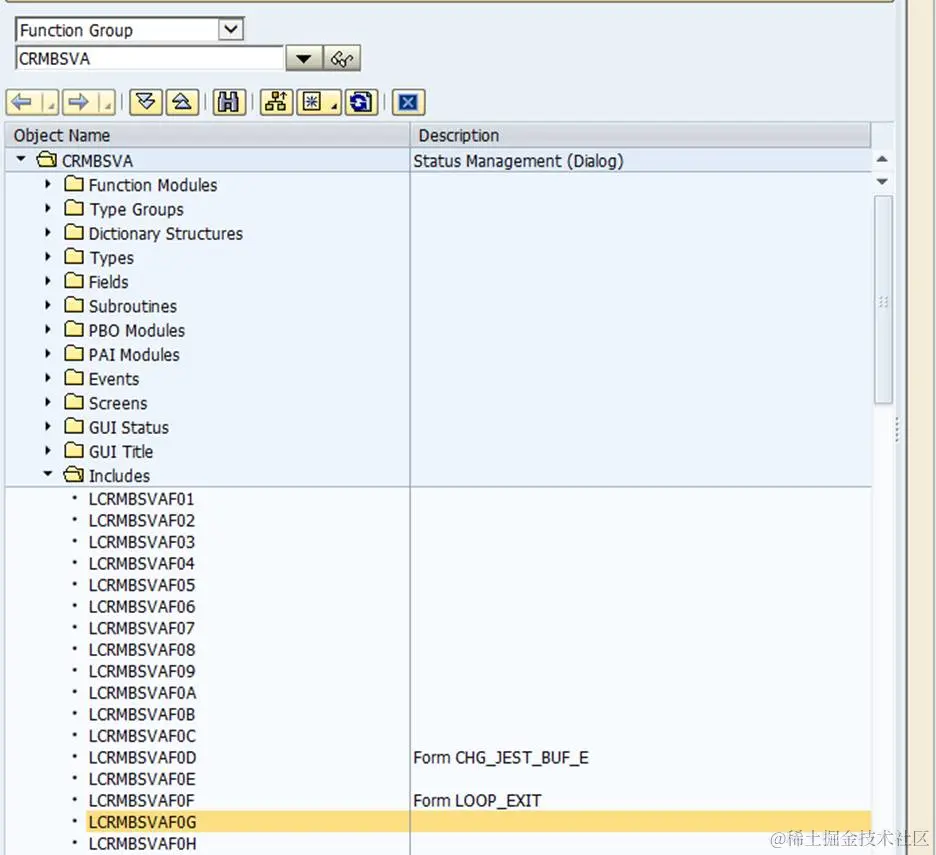Select the open Includes folder icon

74,475
